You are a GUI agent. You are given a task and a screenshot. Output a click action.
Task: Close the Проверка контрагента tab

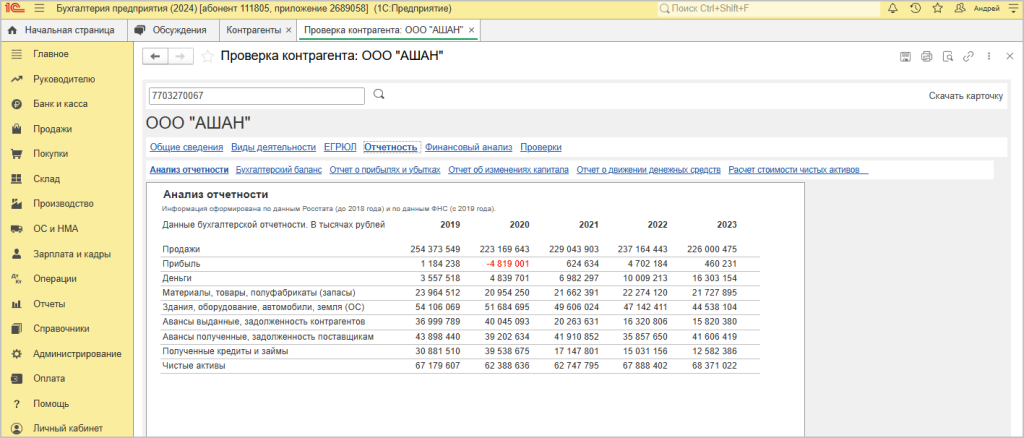[x=472, y=30]
